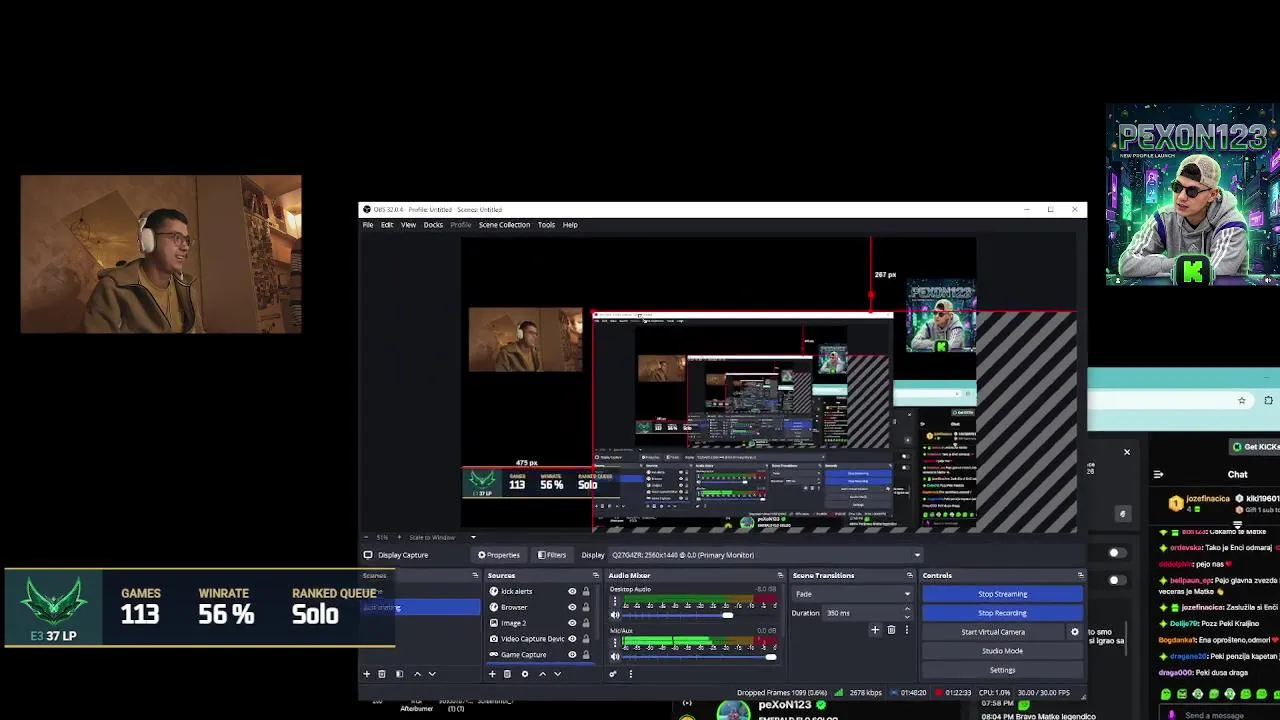The height and width of the screenshot is (720, 1280).
Task: Open the Fade transition dropdown
Action: (x=853, y=594)
